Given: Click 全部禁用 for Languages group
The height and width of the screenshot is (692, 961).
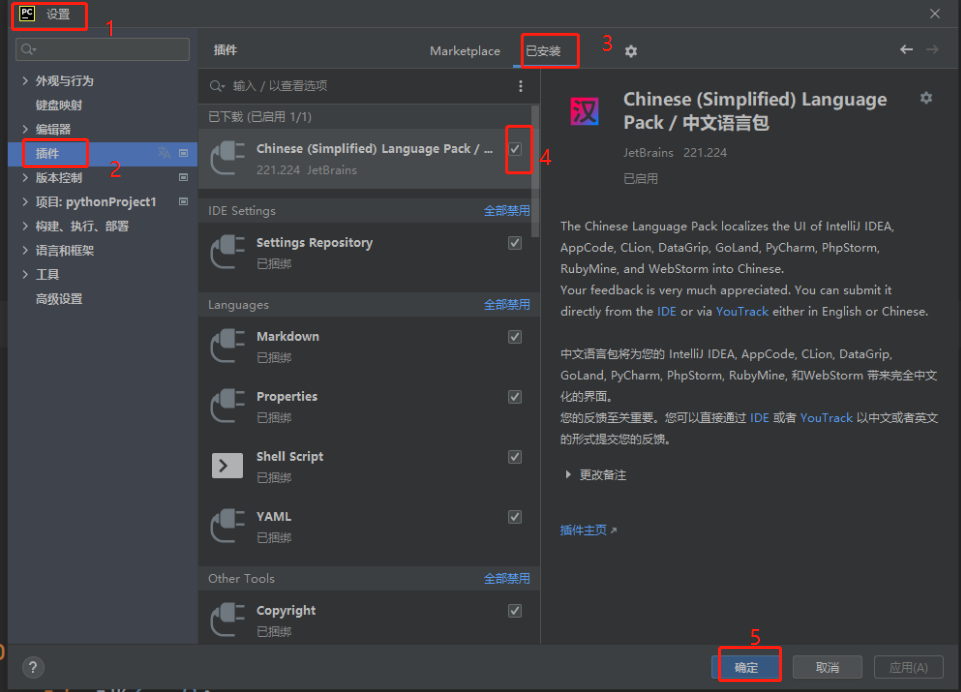Looking at the screenshot, I should click(507, 304).
